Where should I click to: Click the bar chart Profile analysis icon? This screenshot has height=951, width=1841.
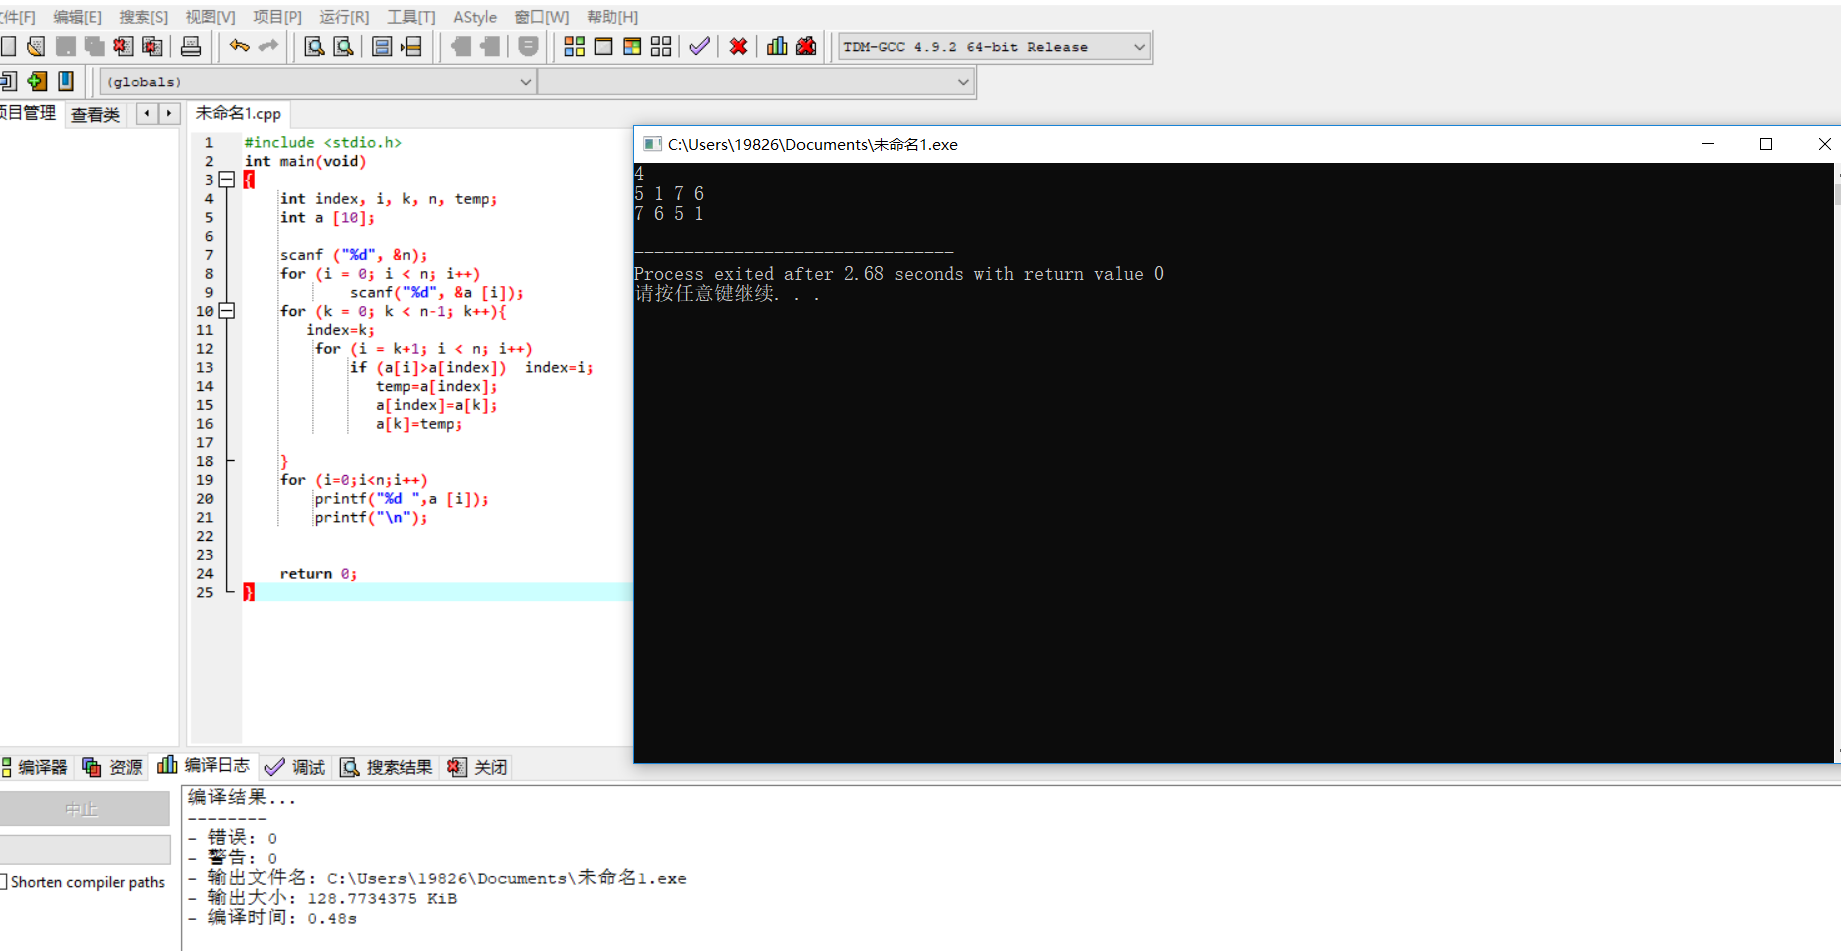[777, 46]
